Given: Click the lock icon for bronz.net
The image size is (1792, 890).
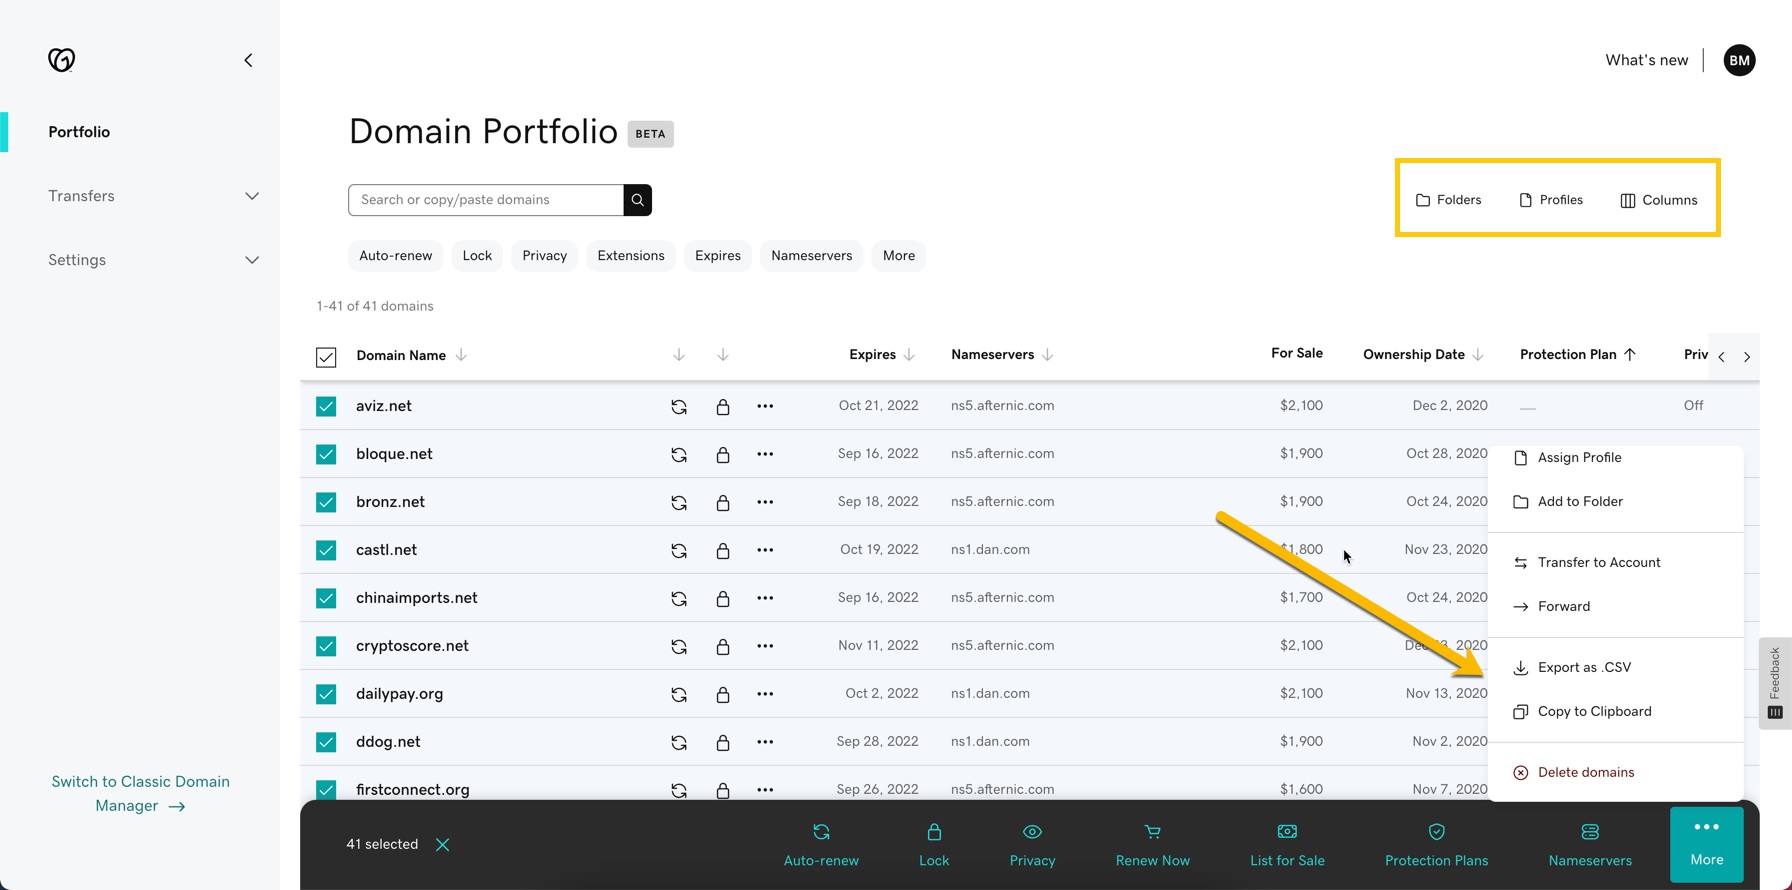Looking at the screenshot, I should point(722,503).
